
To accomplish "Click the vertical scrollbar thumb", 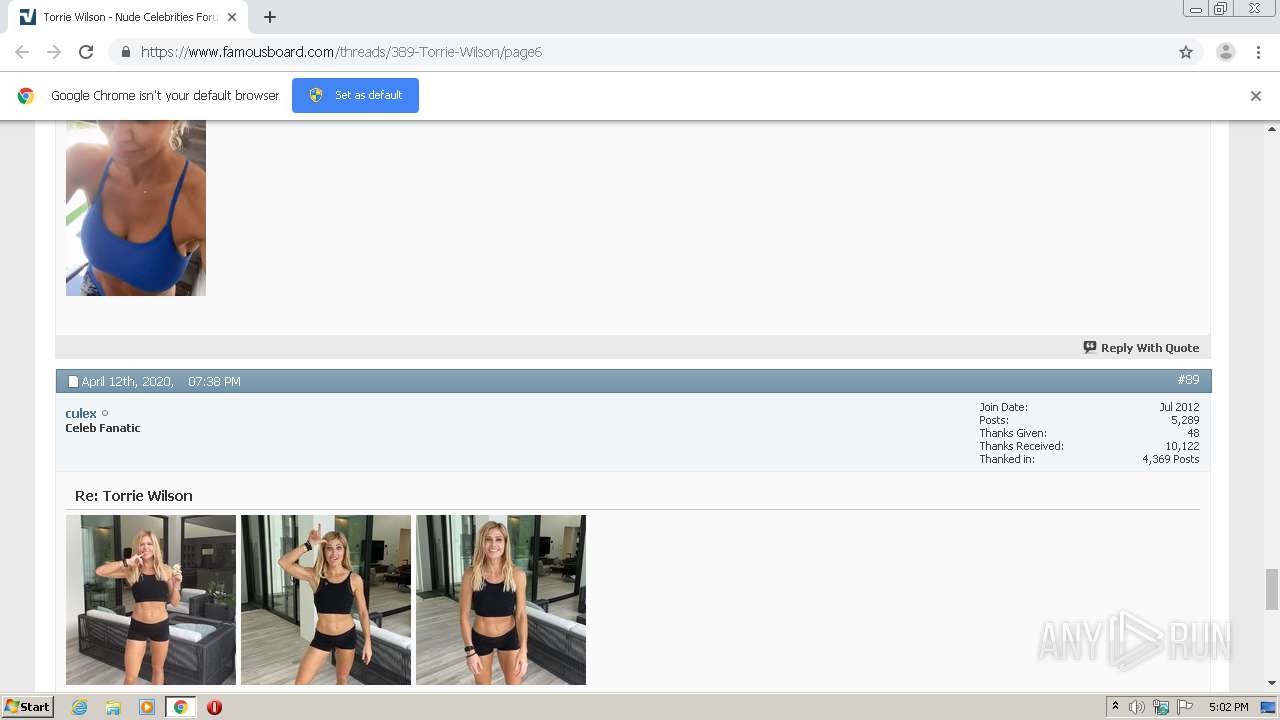I will point(1272,589).
